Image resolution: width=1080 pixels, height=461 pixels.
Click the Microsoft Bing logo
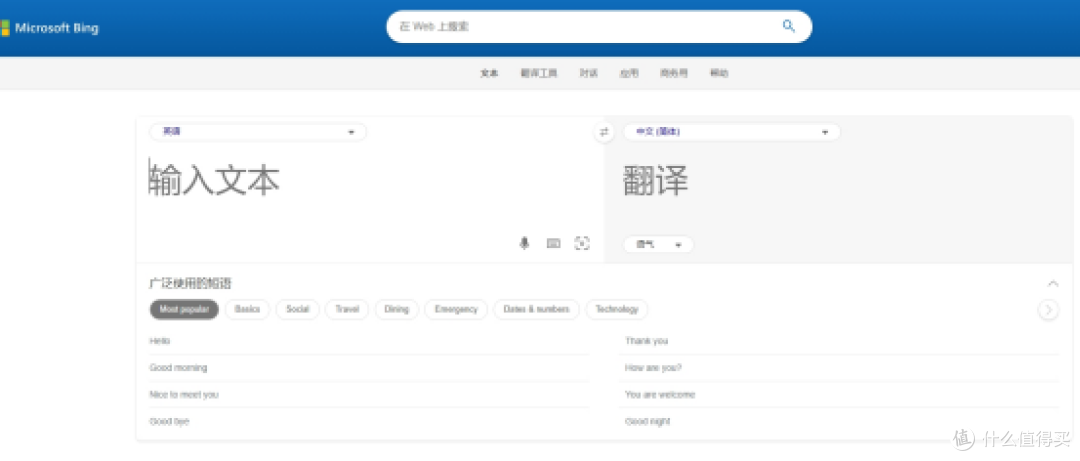point(49,28)
